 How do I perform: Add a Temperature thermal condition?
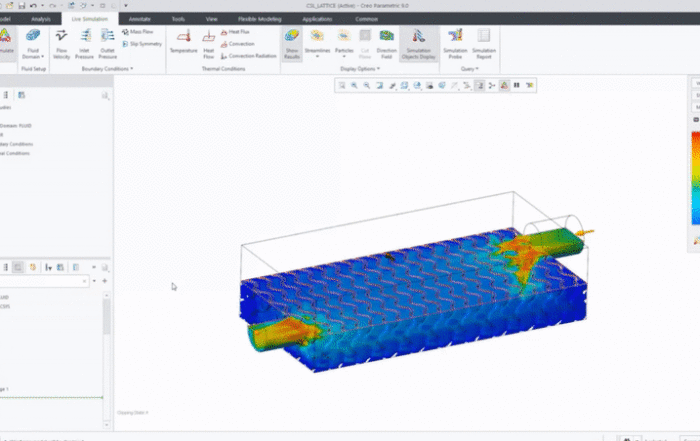(x=183, y=42)
